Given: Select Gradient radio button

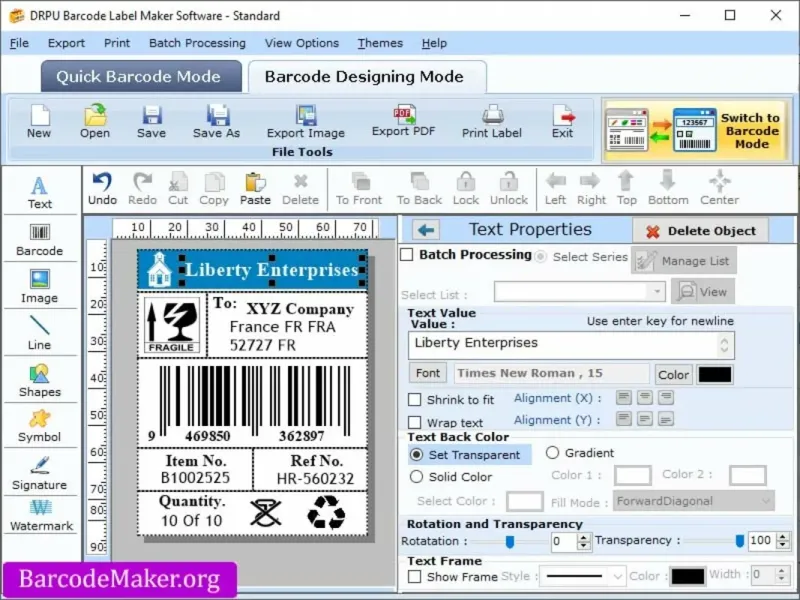Looking at the screenshot, I should click(553, 453).
